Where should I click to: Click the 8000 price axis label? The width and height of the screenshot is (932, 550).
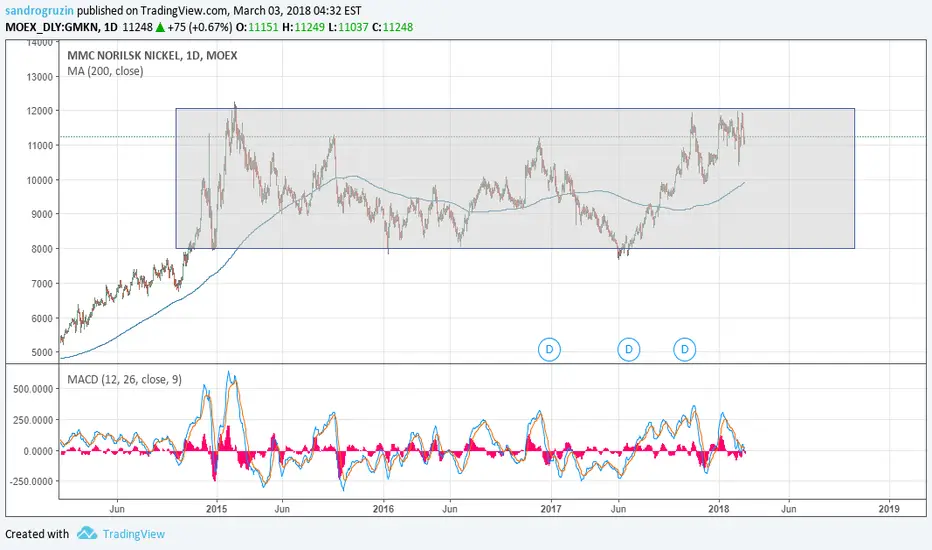pyautogui.click(x=40, y=249)
